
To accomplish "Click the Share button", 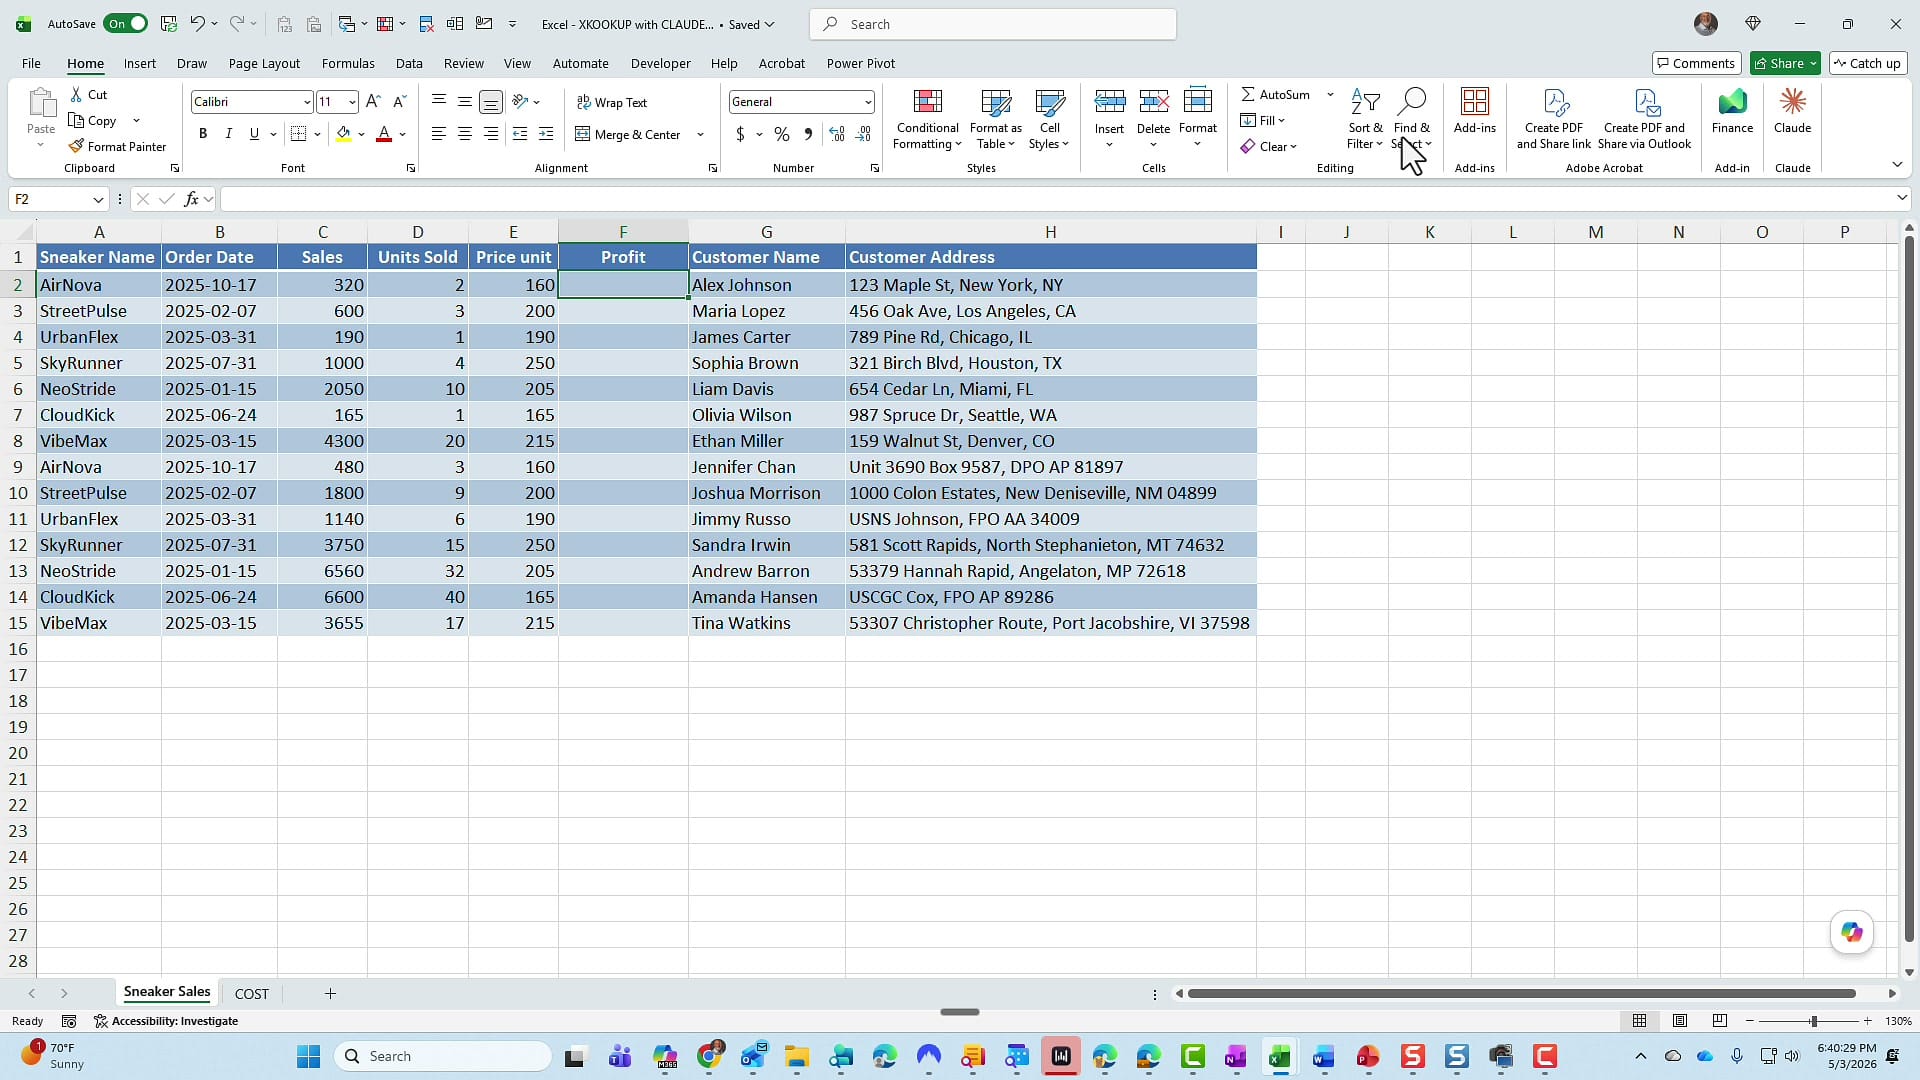I will pyautogui.click(x=1785, y=63).
